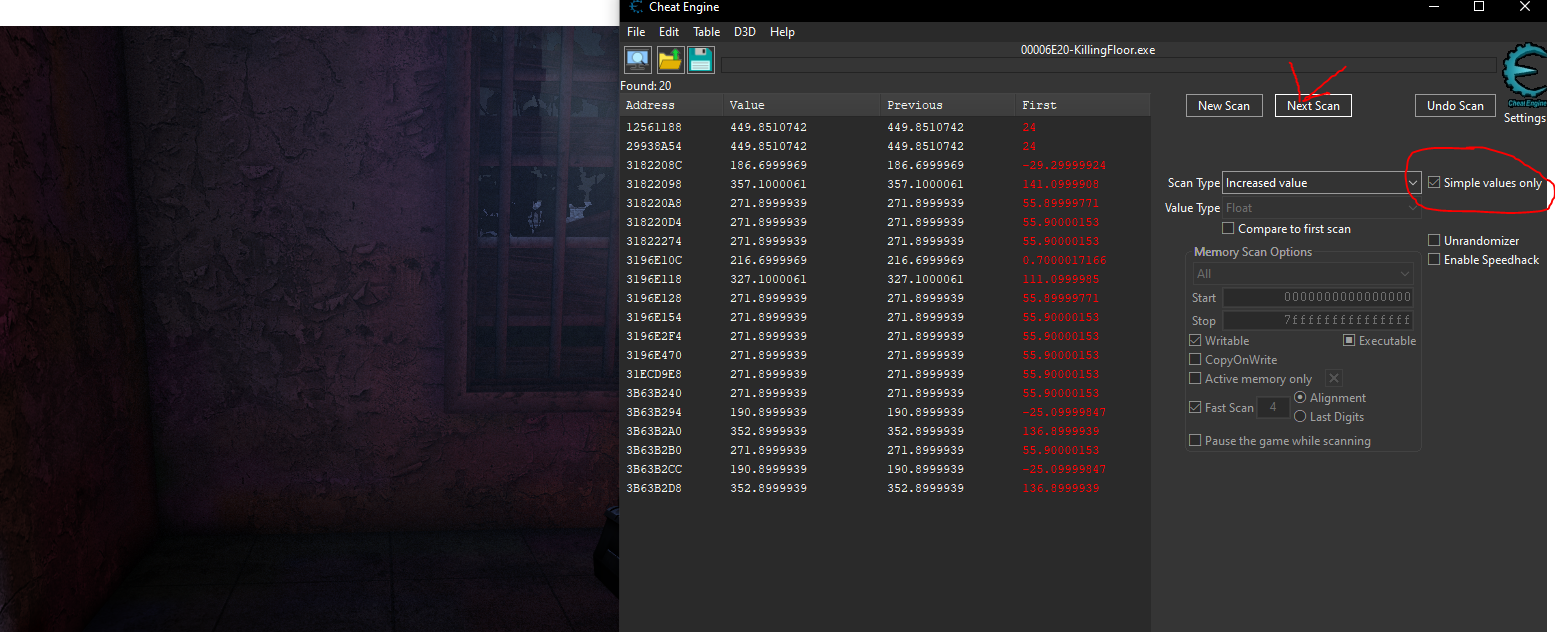Select address 3182208C in results list
The height and width of the screenshot is (632, 1555).
(x=654, y=165)
